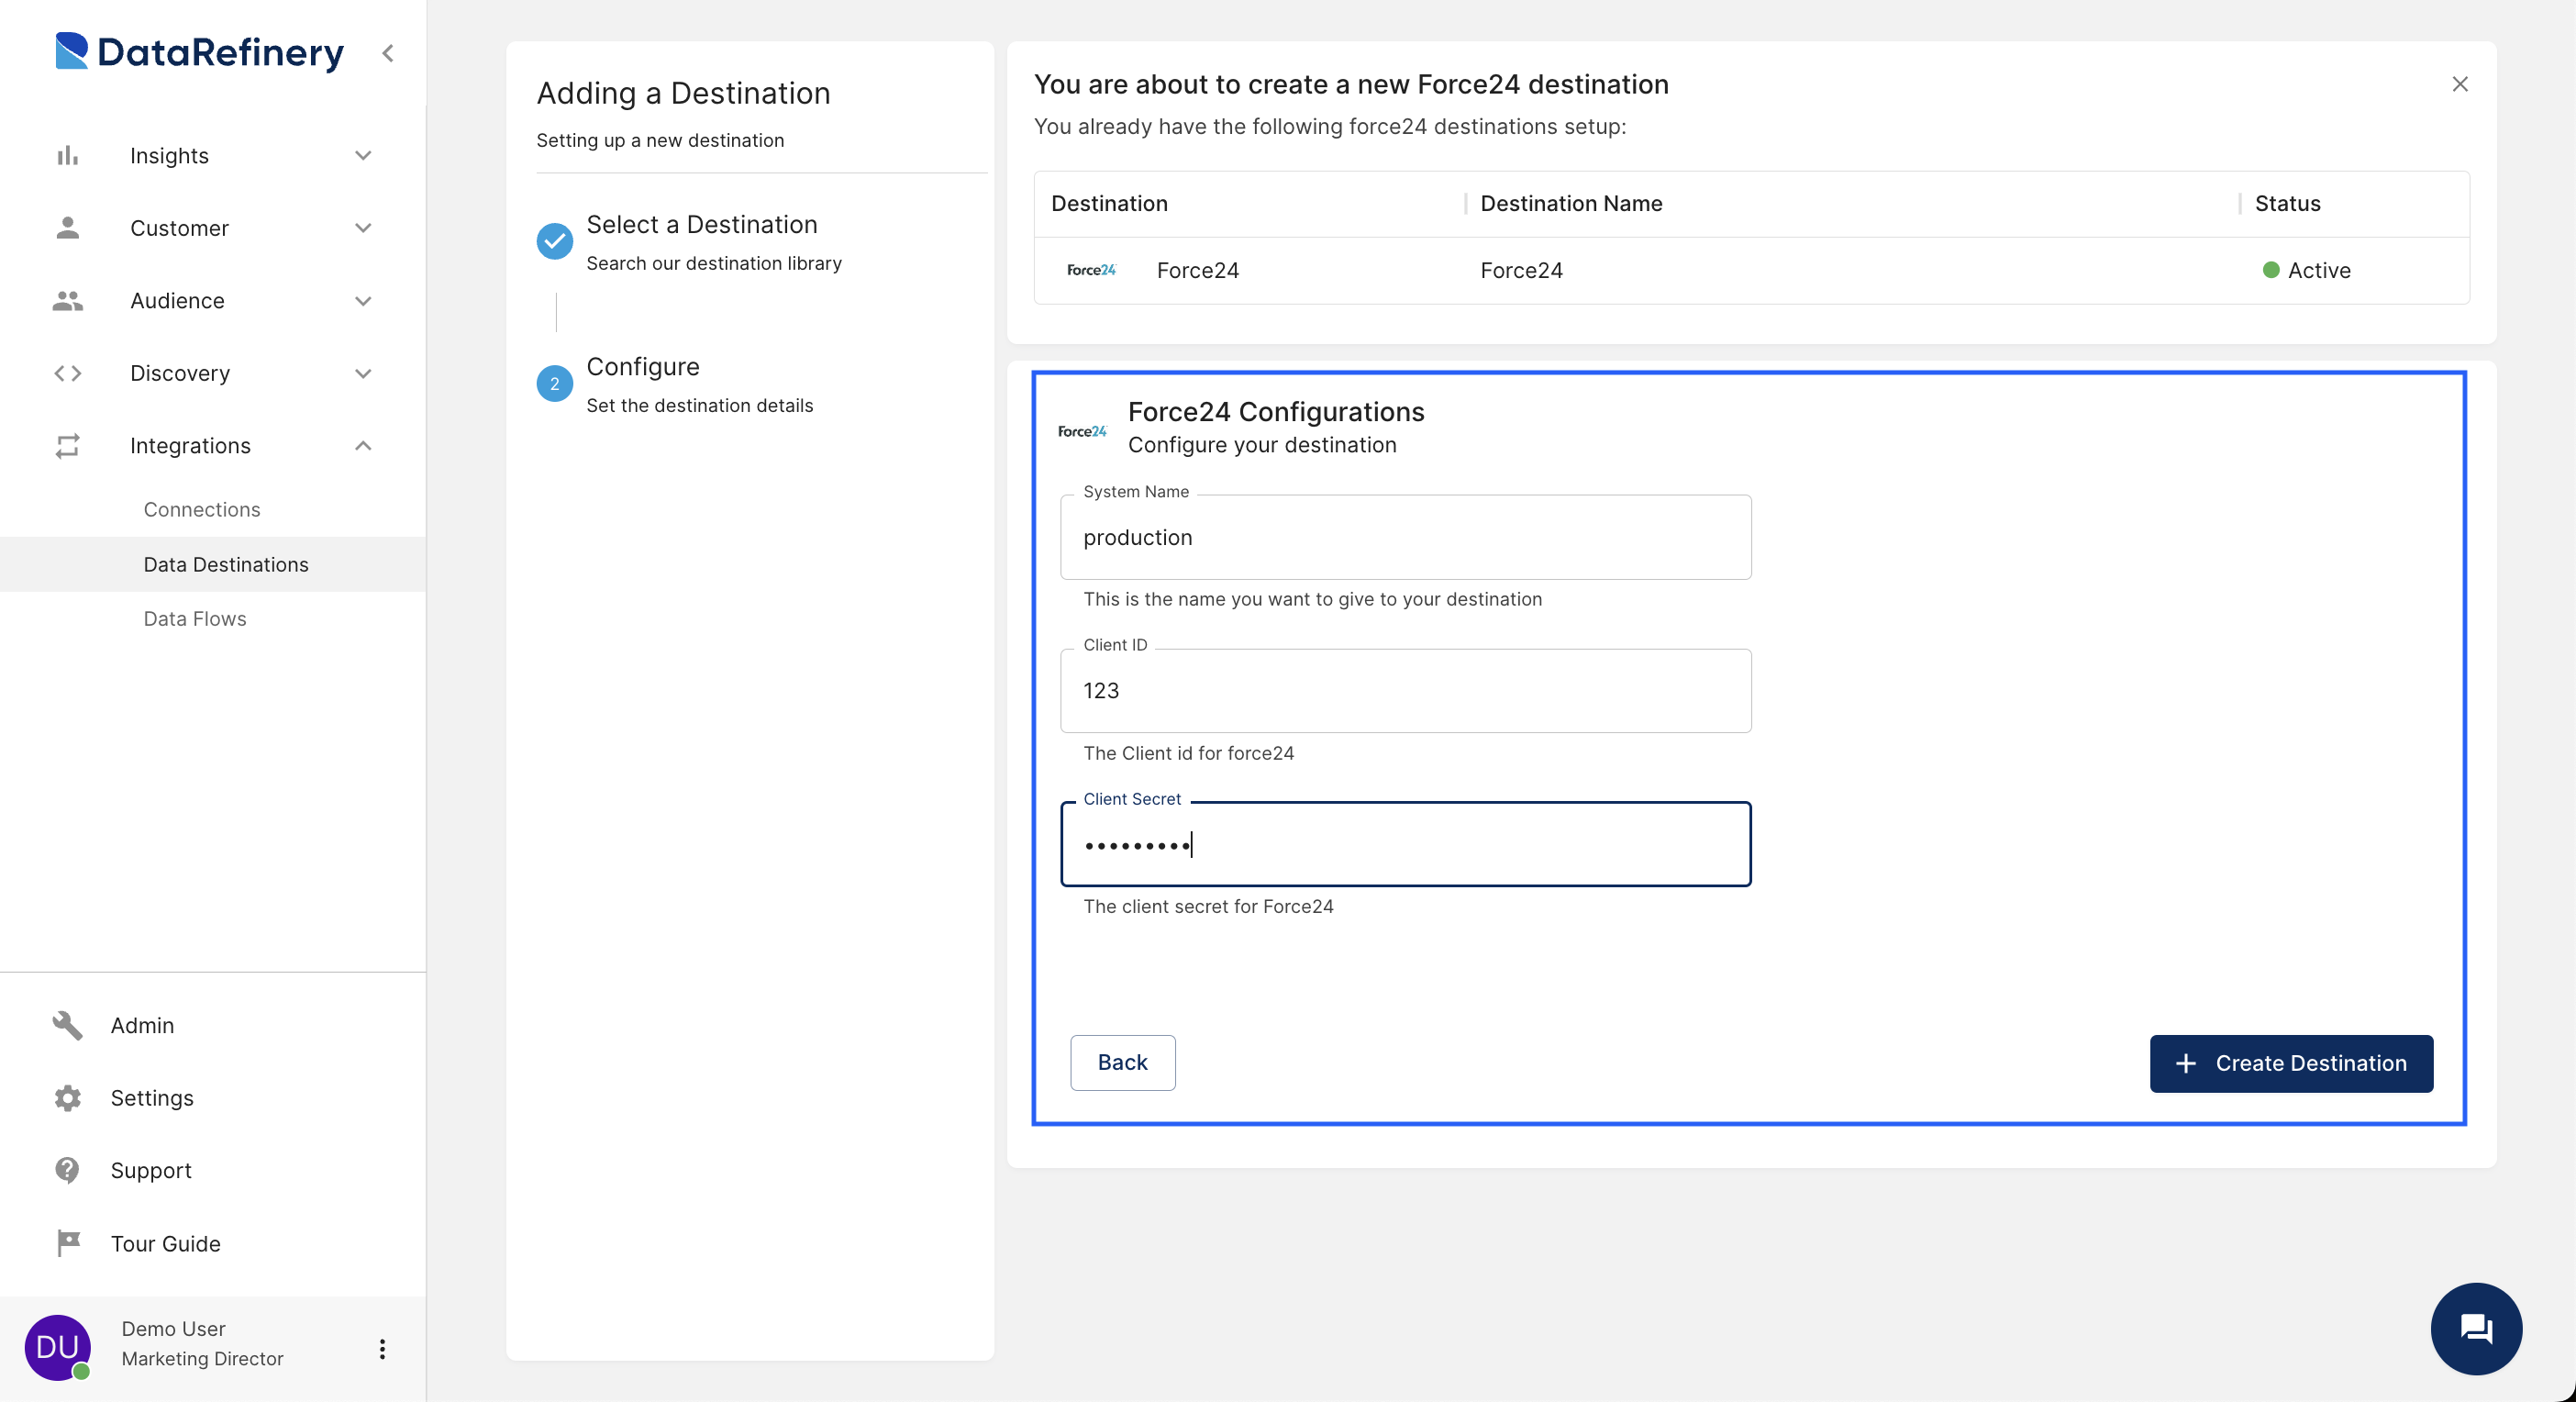The image size is (2576, 1402).
Task: Expand the Customer menu chevron
Action: point(363,228)
